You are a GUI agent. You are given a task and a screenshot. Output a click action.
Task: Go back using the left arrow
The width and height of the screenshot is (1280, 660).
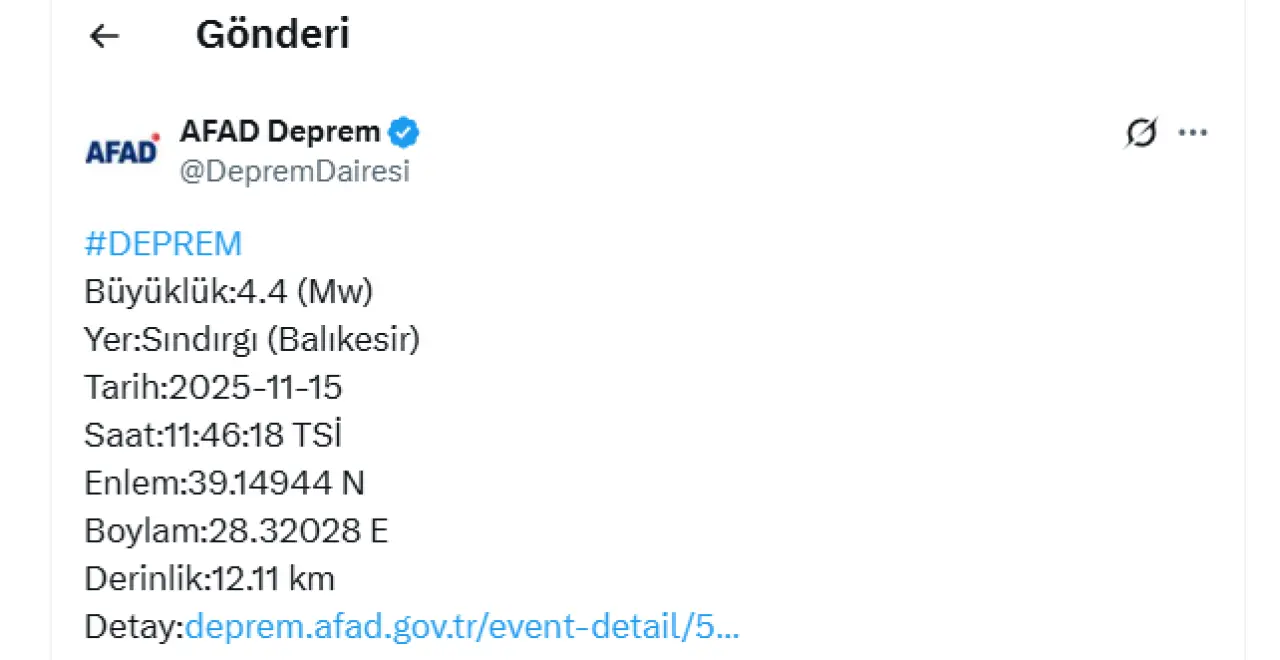click(104, 36)
